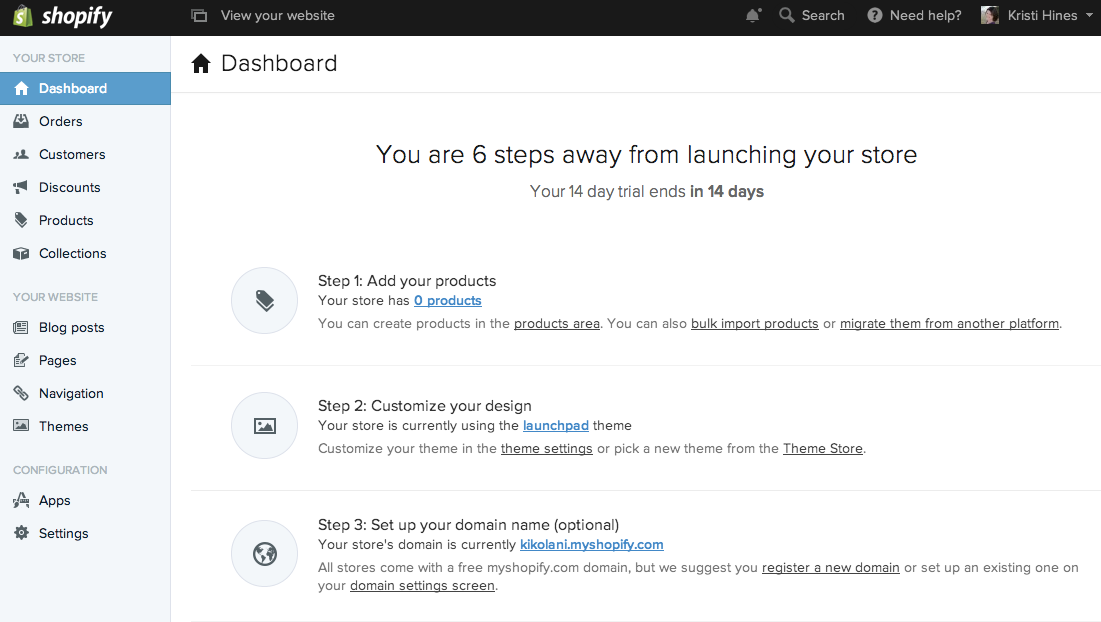The height and width of the screenshot is (622, 1101).
Task: Open the Orders section
Action: click(x=60, y=121)
